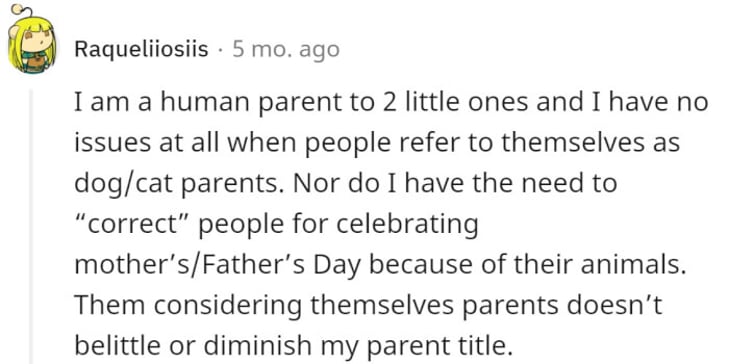Click the comment line starting "I am a human parent"
The height and width of the screenshot is (364, 729).
pos(391,103)
